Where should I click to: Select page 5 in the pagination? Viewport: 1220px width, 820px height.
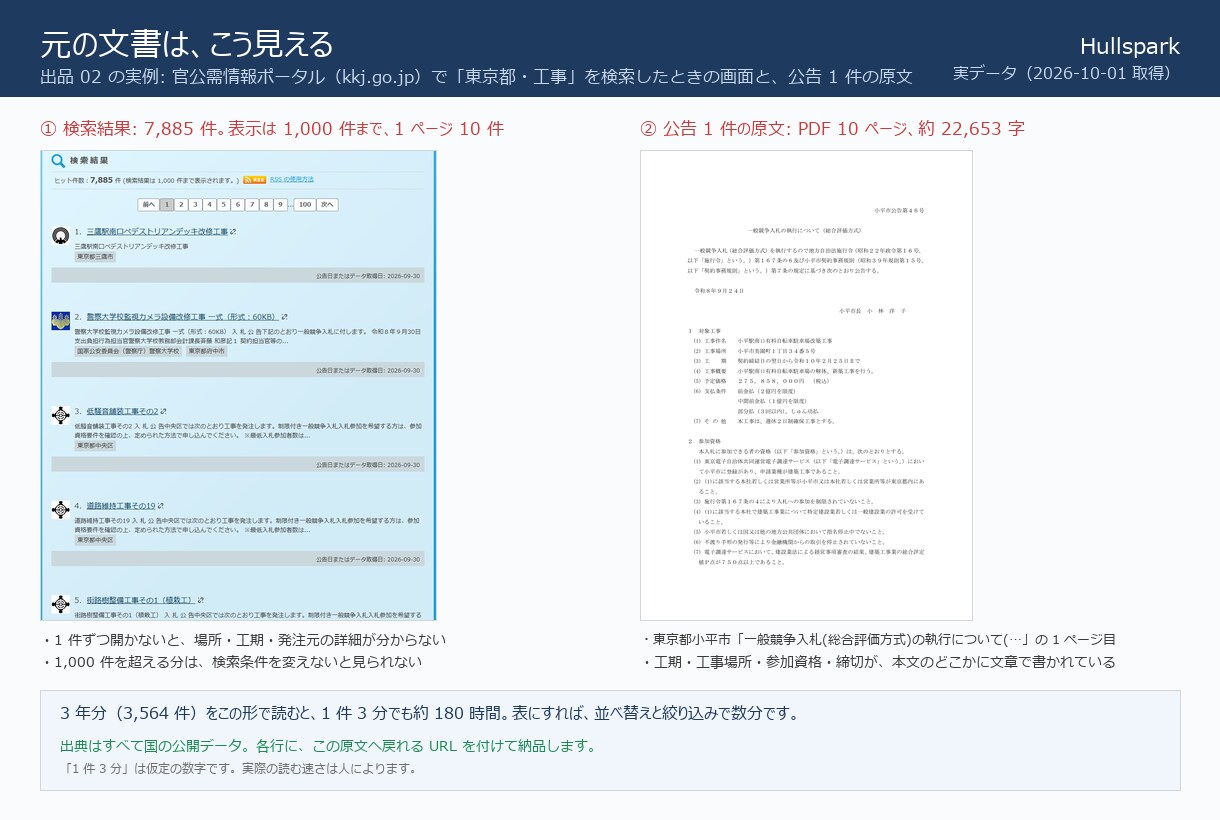[224, 205]
